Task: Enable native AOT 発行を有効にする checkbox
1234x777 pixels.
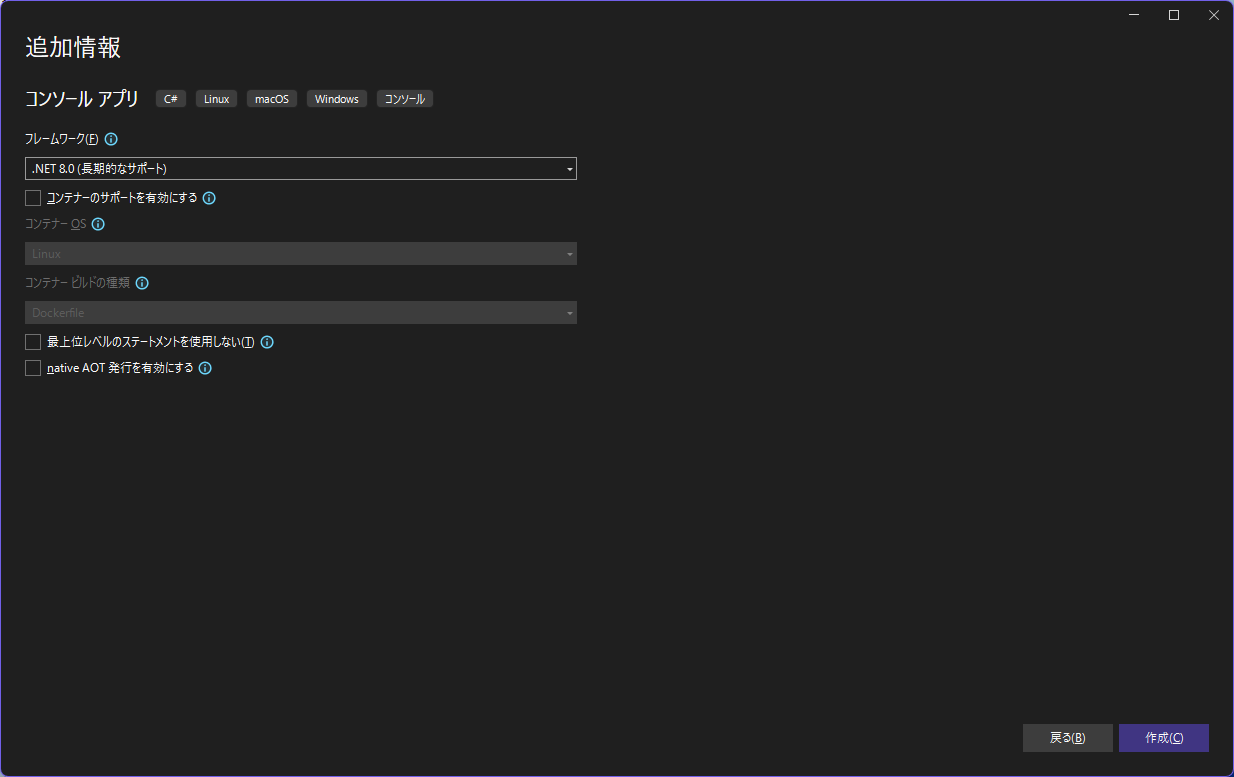Action: point(32,368)
